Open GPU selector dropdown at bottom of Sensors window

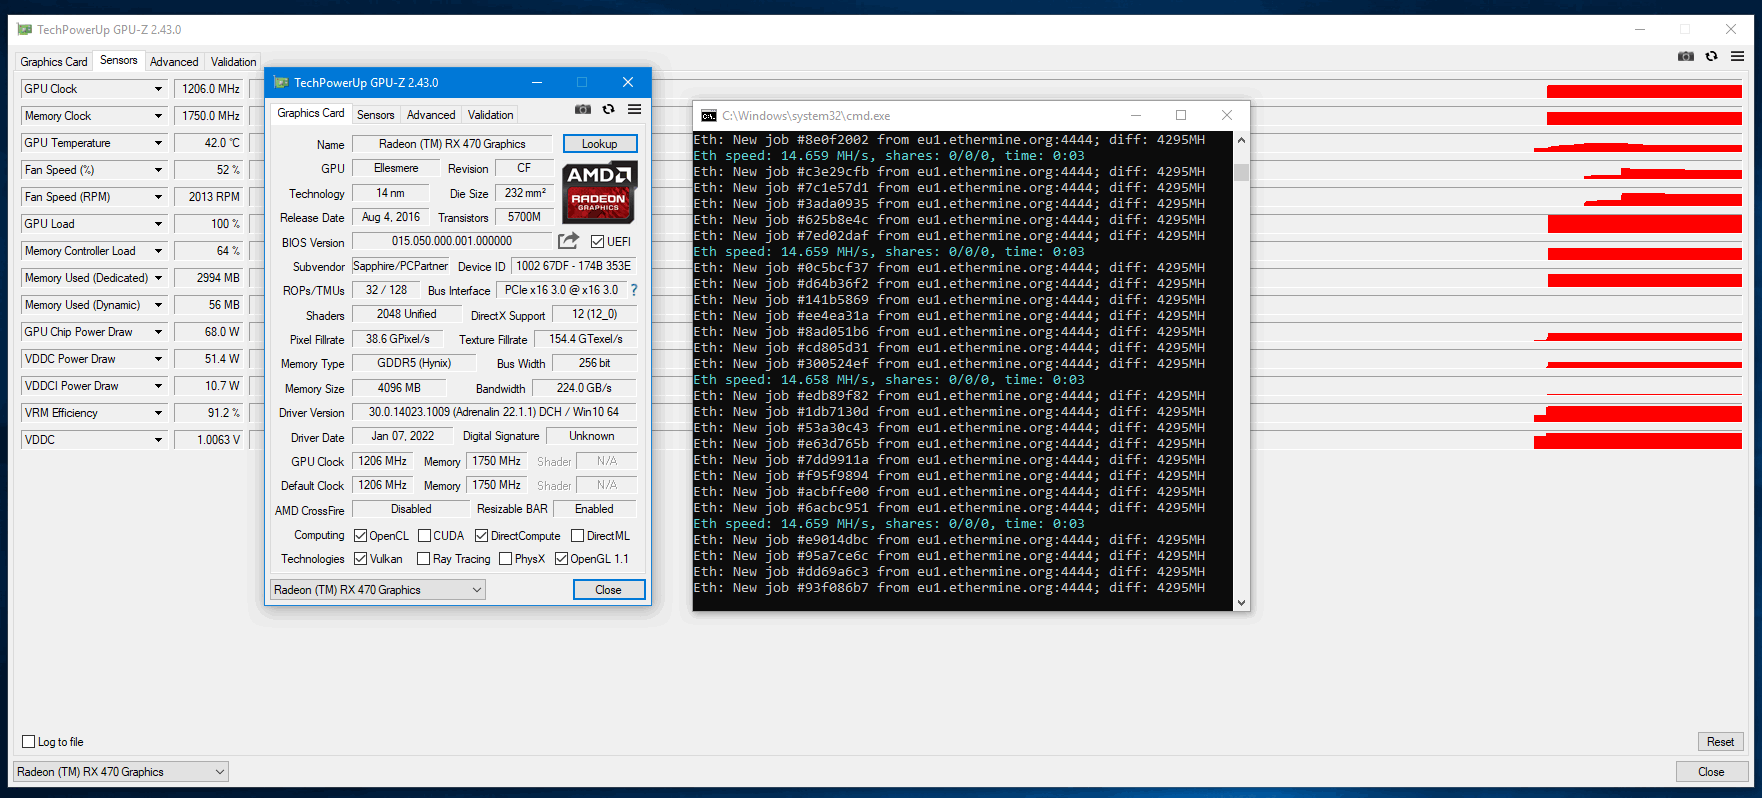pyautogui.click(x=121, y=772)
